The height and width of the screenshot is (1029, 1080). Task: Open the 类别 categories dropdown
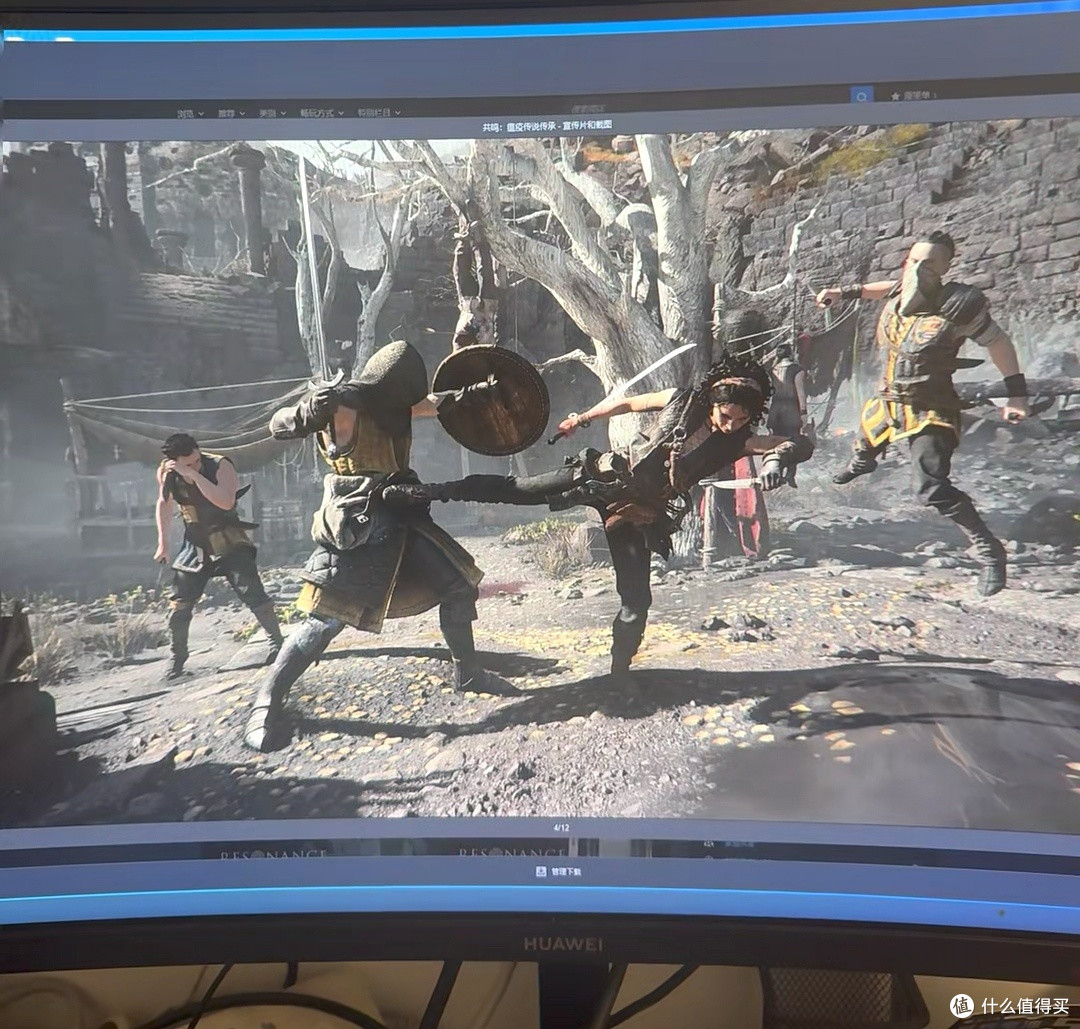click(x=272, y=113)
